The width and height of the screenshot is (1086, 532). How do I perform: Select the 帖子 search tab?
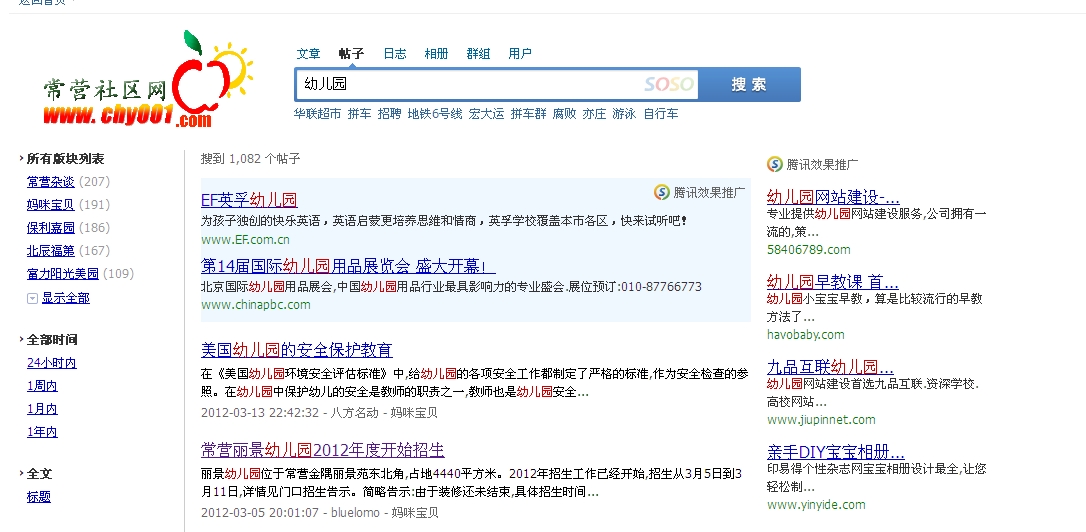pyautogui.click(x=351, y=53)
